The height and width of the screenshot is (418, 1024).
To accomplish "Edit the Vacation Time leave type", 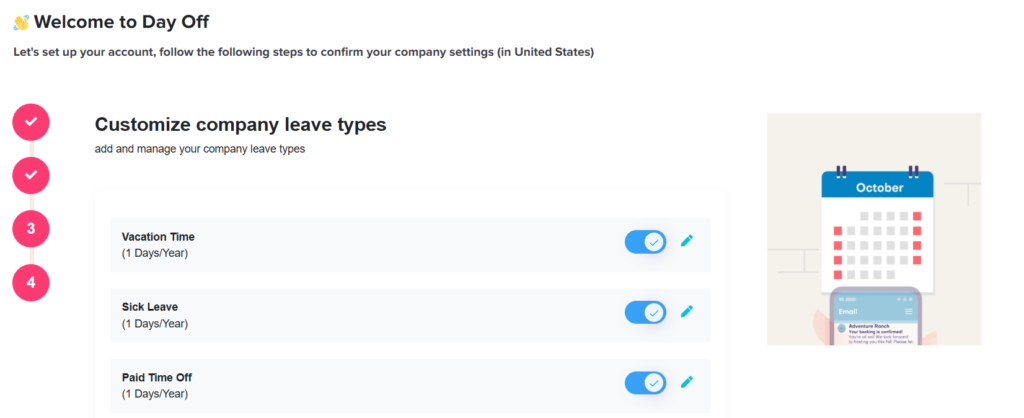I will [686, 241].
